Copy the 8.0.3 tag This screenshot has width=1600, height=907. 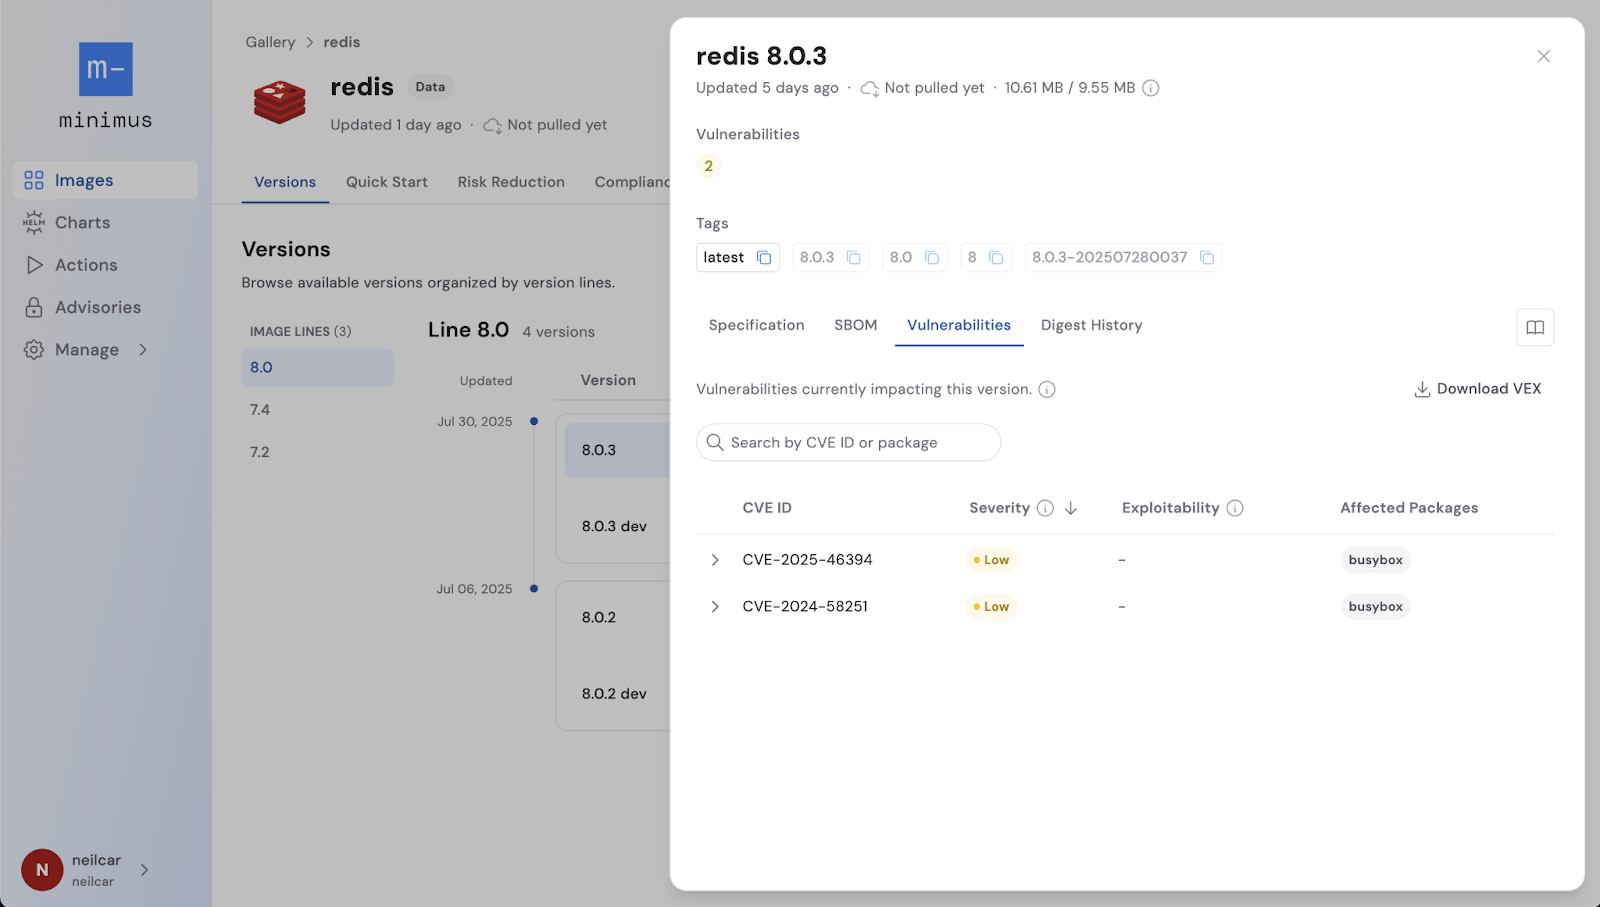click(854, 258)
